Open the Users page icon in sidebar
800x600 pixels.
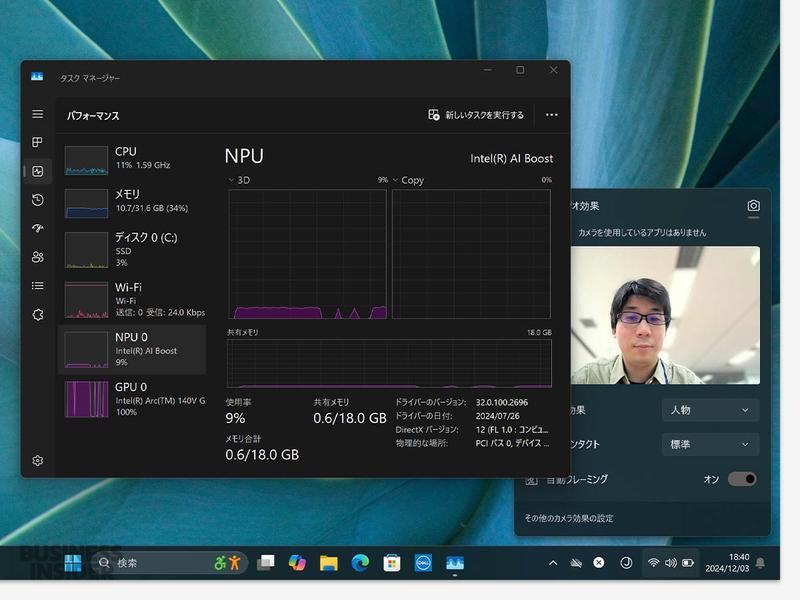point(38,257)
